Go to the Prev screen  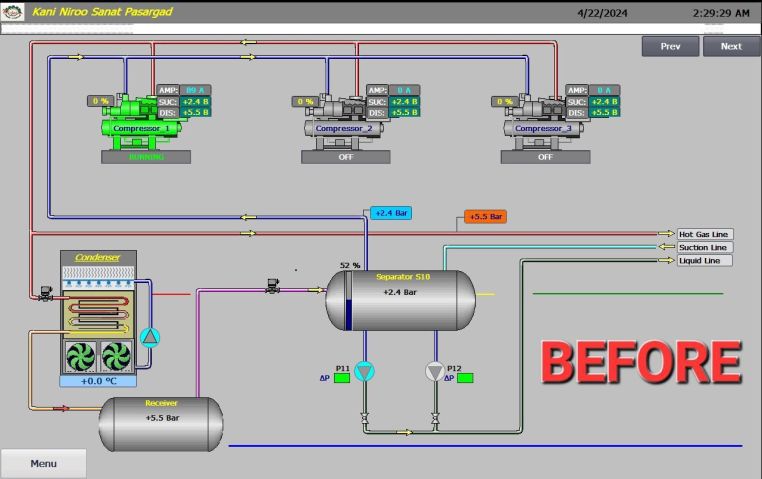tap(670, 46)
